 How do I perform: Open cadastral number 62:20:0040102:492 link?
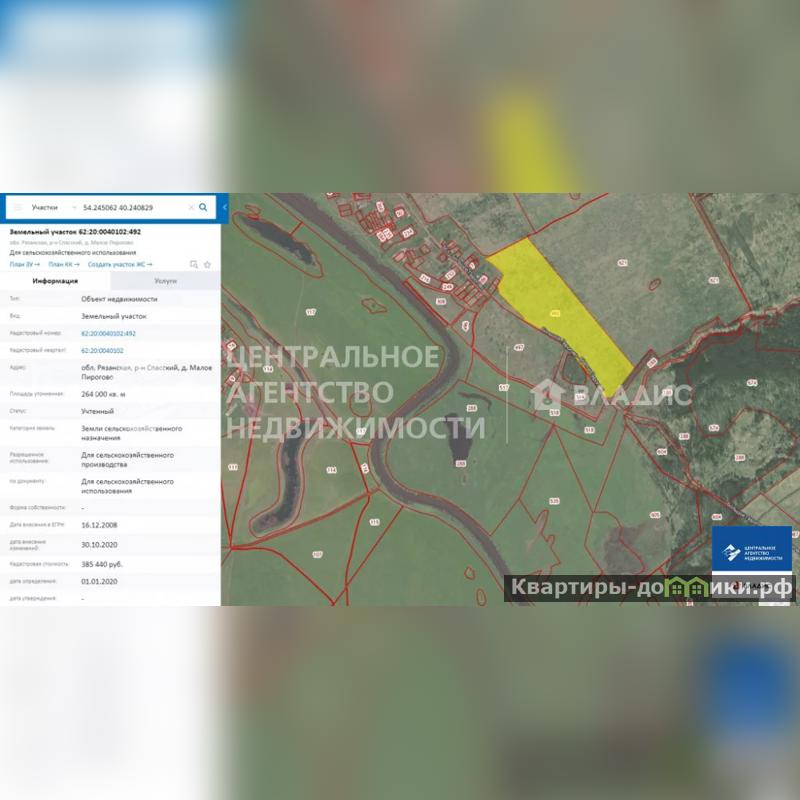(x=108, y=333)
